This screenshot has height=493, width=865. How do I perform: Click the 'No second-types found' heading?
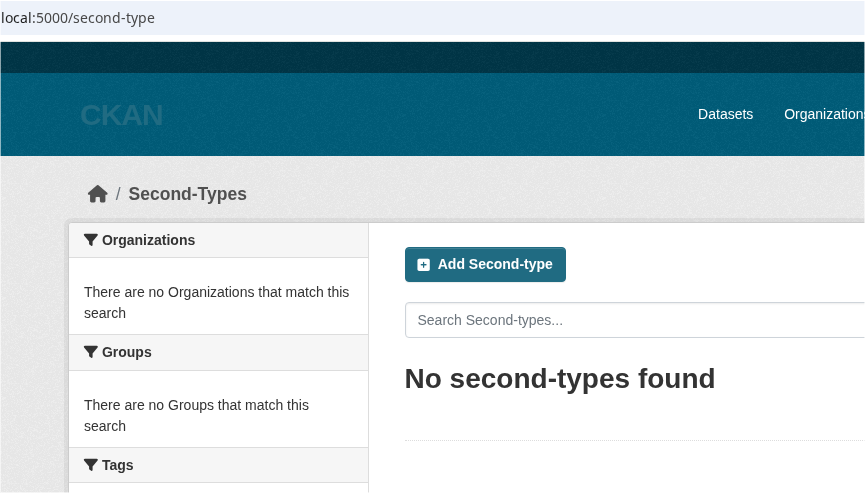click(x=559, y=378)
